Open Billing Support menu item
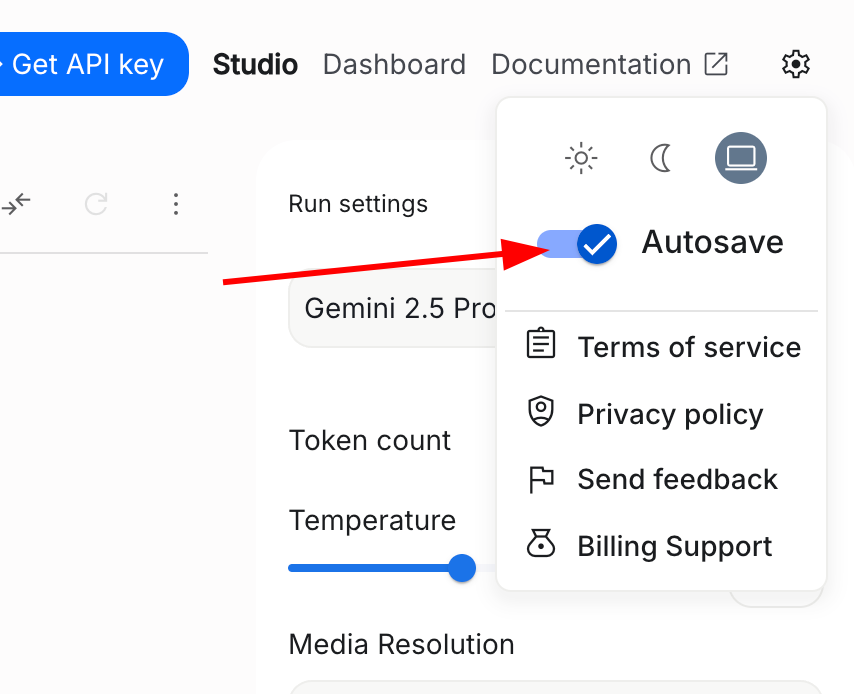 674,547
